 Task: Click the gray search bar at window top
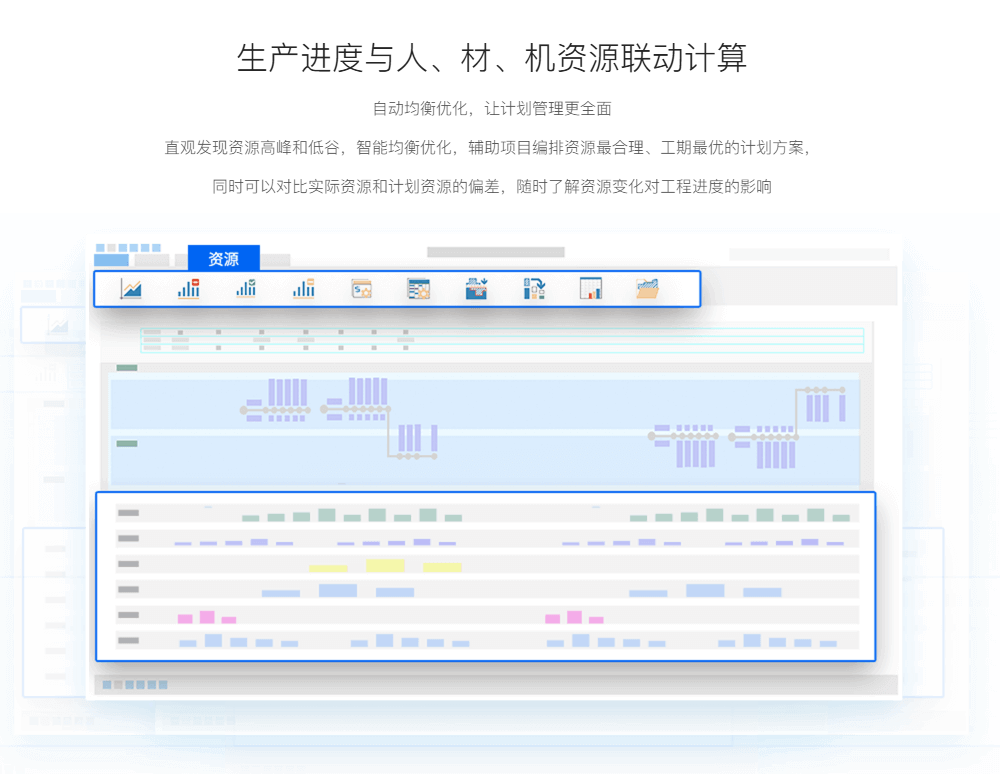click(x=495, y=252)
